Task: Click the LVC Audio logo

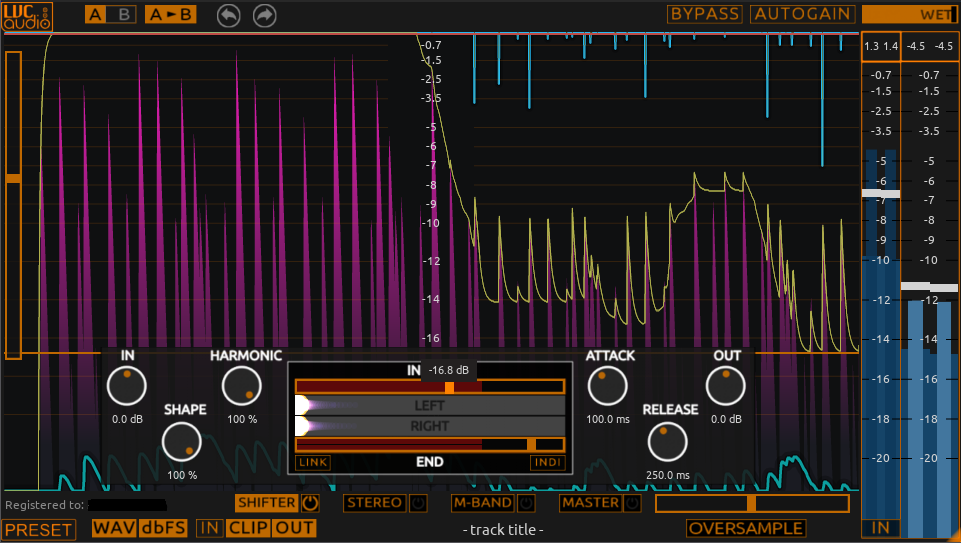Action: pos(27,16)
